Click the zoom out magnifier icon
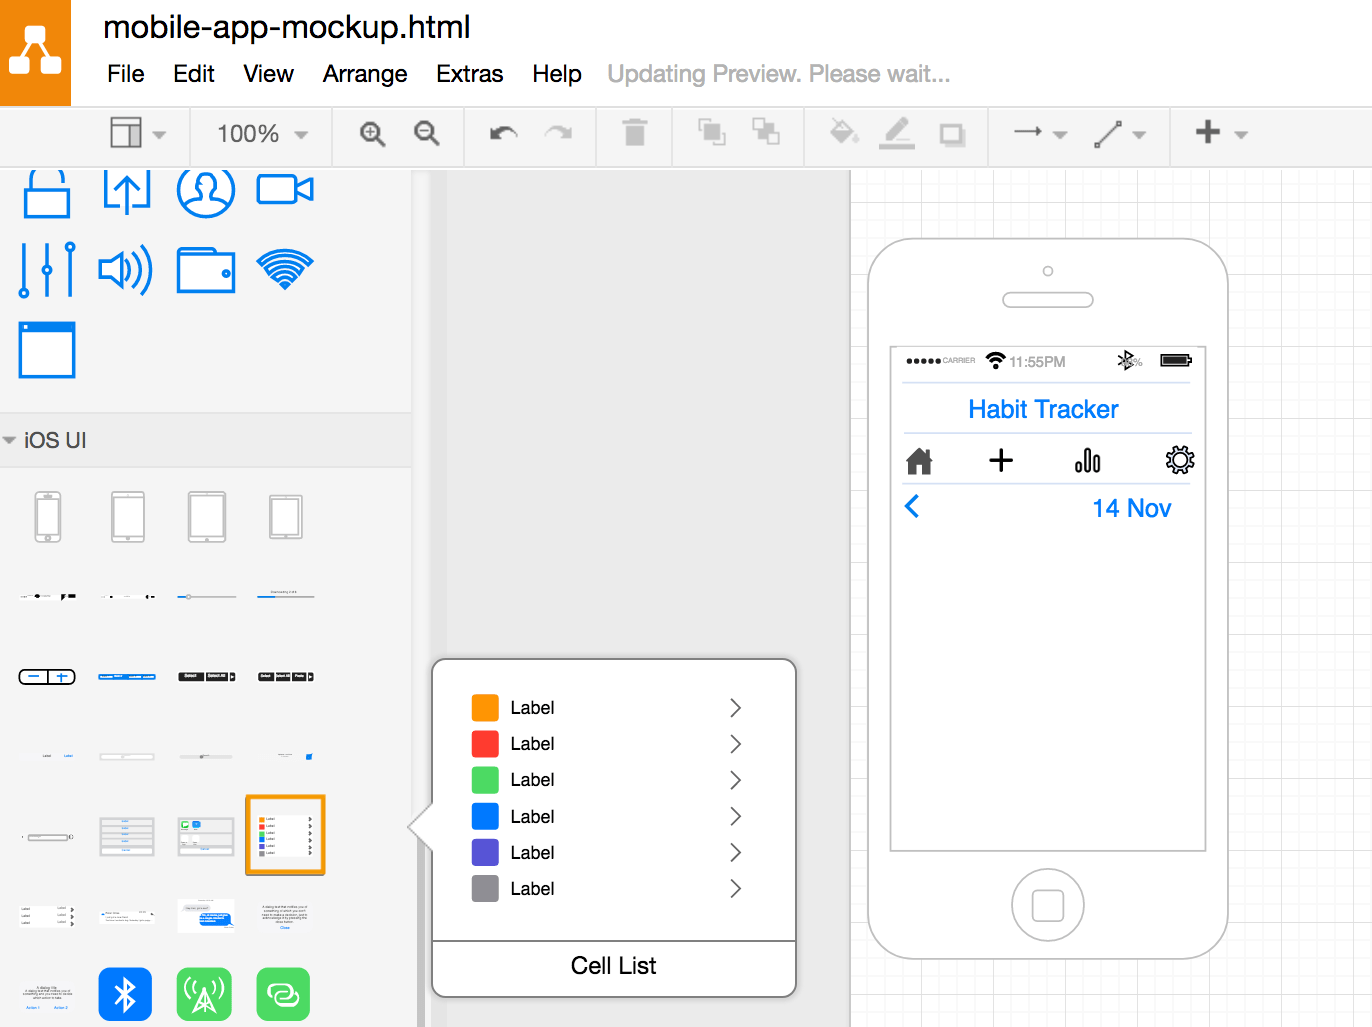1372x1027 pixels. click(x=427, y=134)
